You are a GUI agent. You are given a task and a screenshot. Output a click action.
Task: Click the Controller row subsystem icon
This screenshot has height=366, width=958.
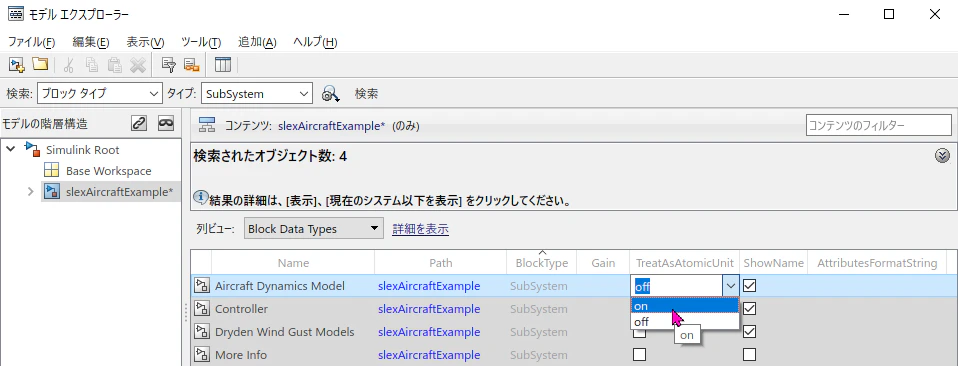pyautogui.click(x=202, y=309)
